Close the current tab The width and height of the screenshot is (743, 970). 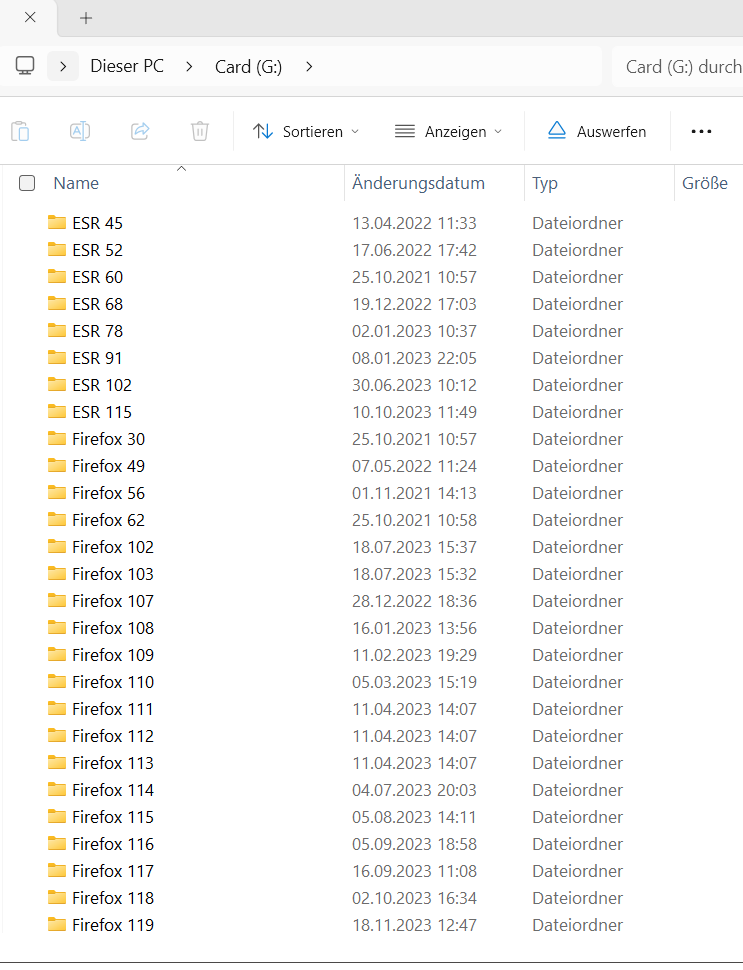(30, 17)
